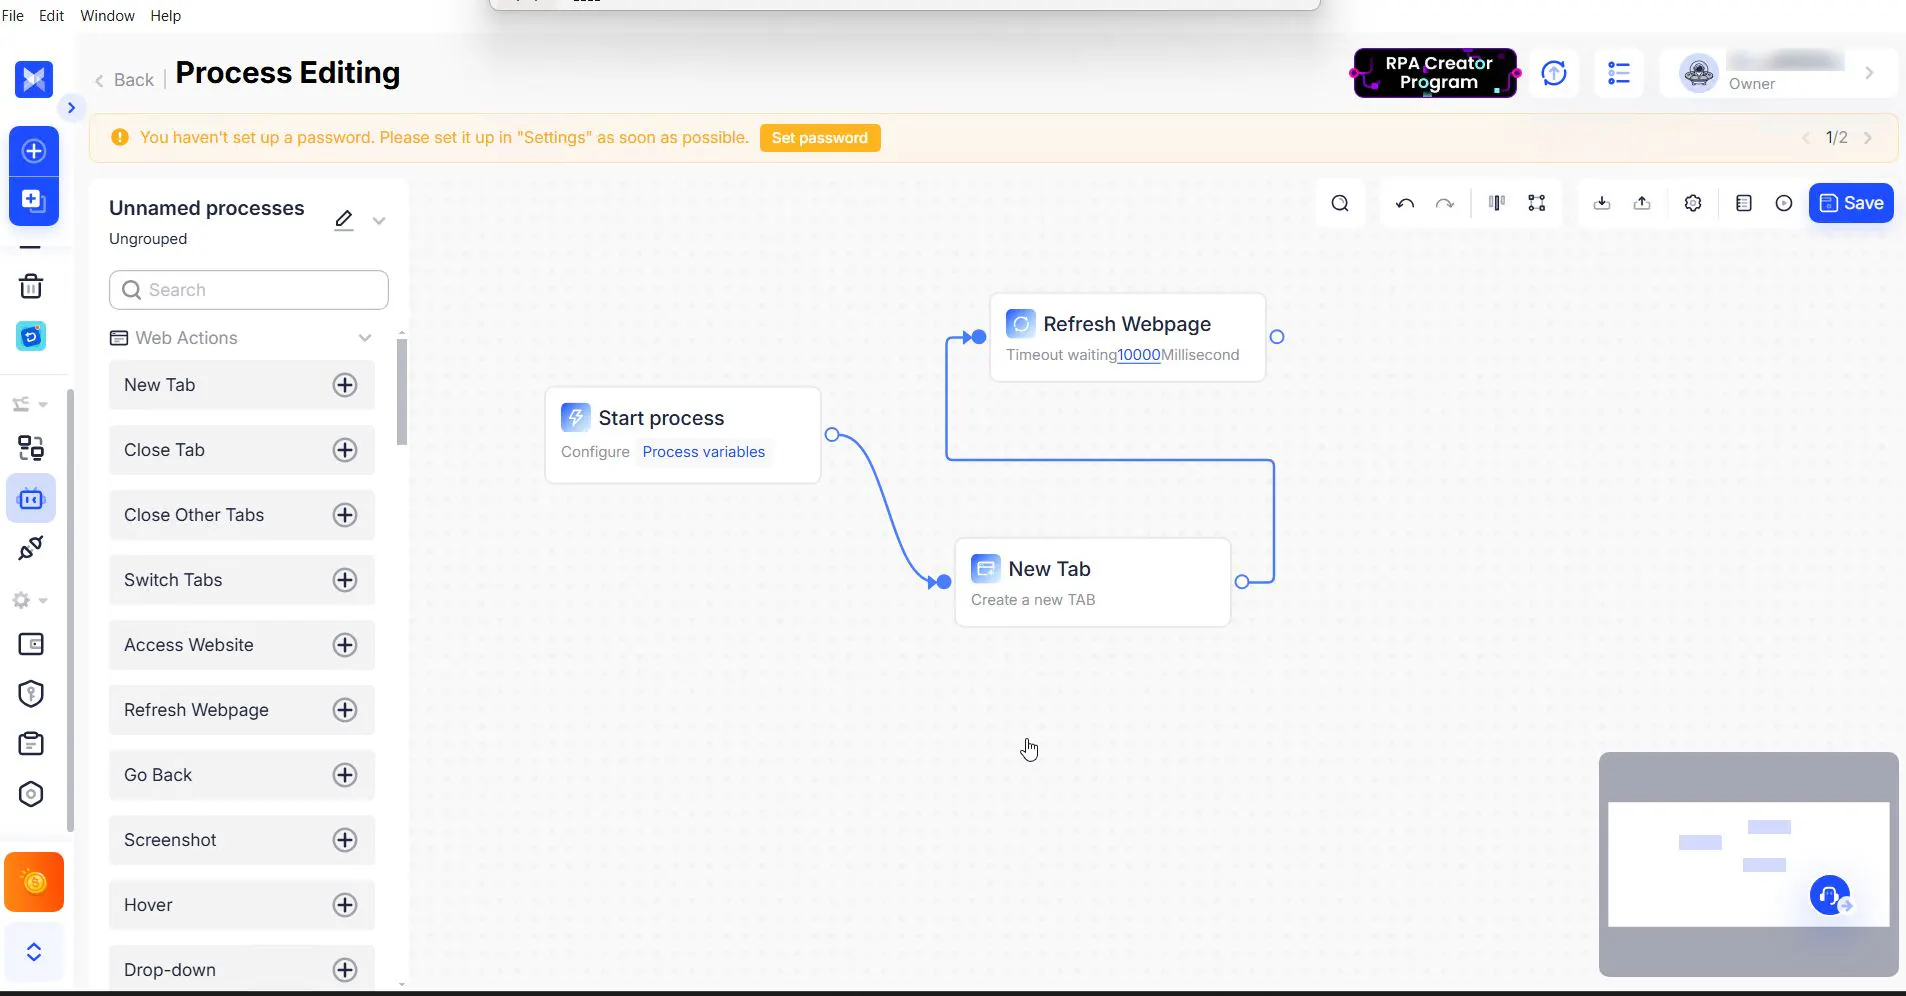Click the up-down collapse arrows icon
The width and height of the screenshot is (1906, 996).
point(34,951)
